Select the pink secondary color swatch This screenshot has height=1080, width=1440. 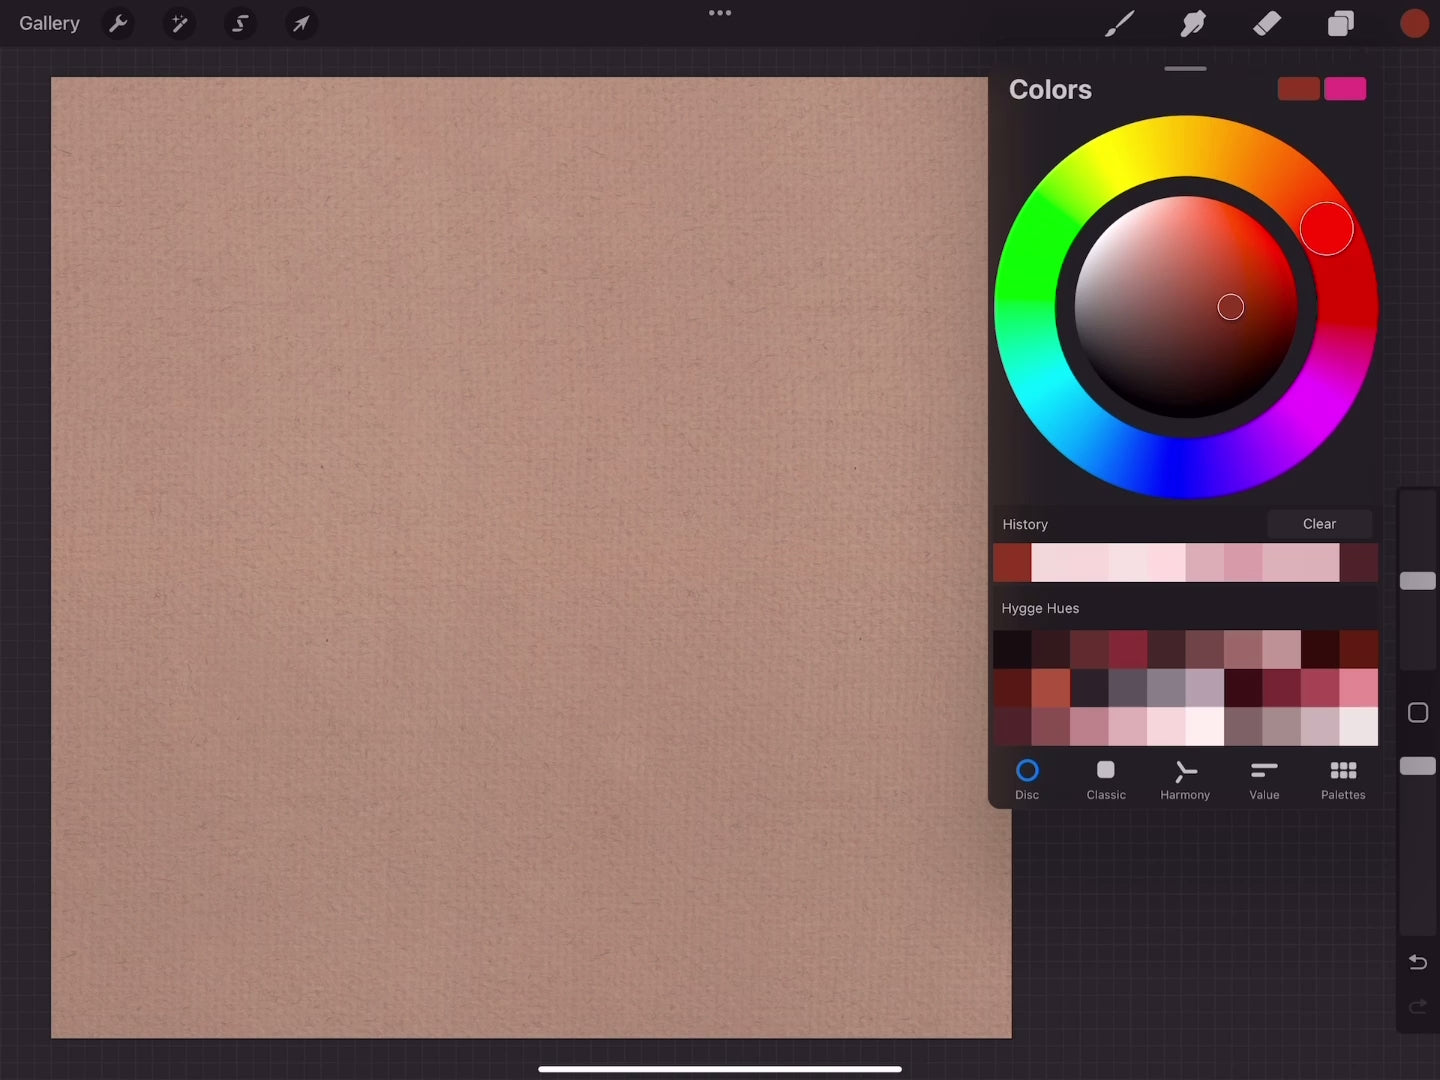1345,89
